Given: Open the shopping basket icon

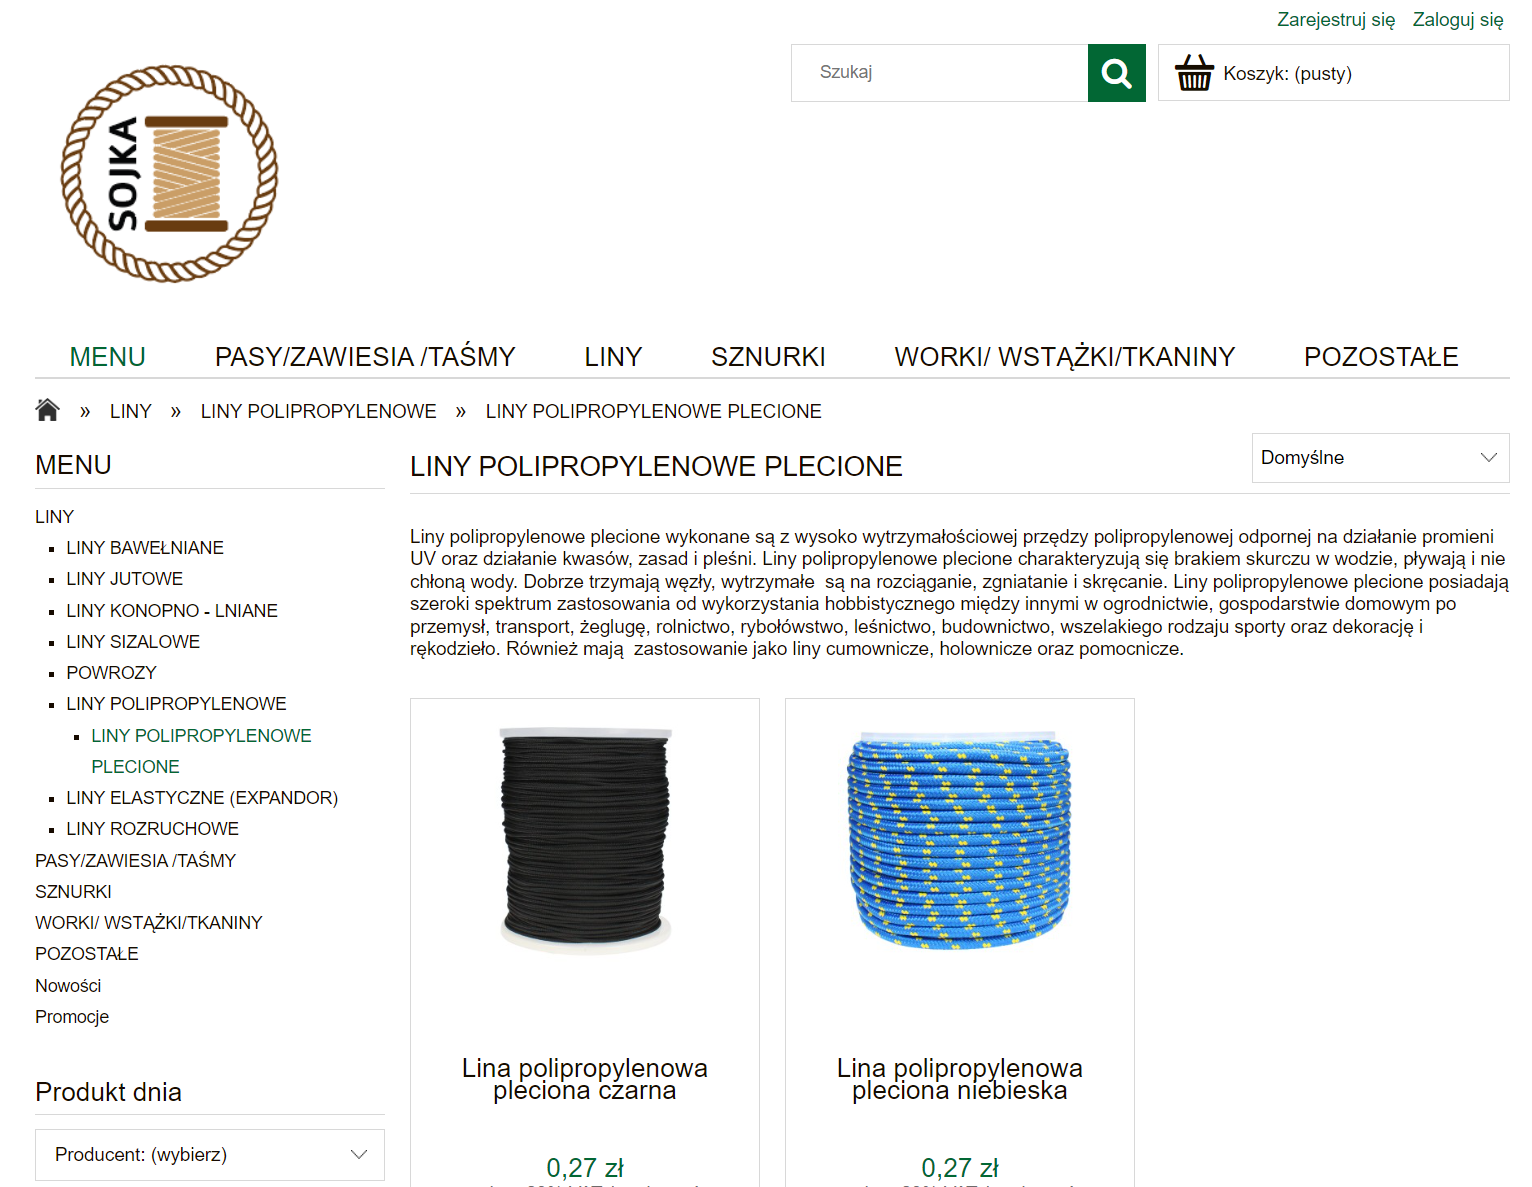Looking at the screenshot, I should (1194, 73).
